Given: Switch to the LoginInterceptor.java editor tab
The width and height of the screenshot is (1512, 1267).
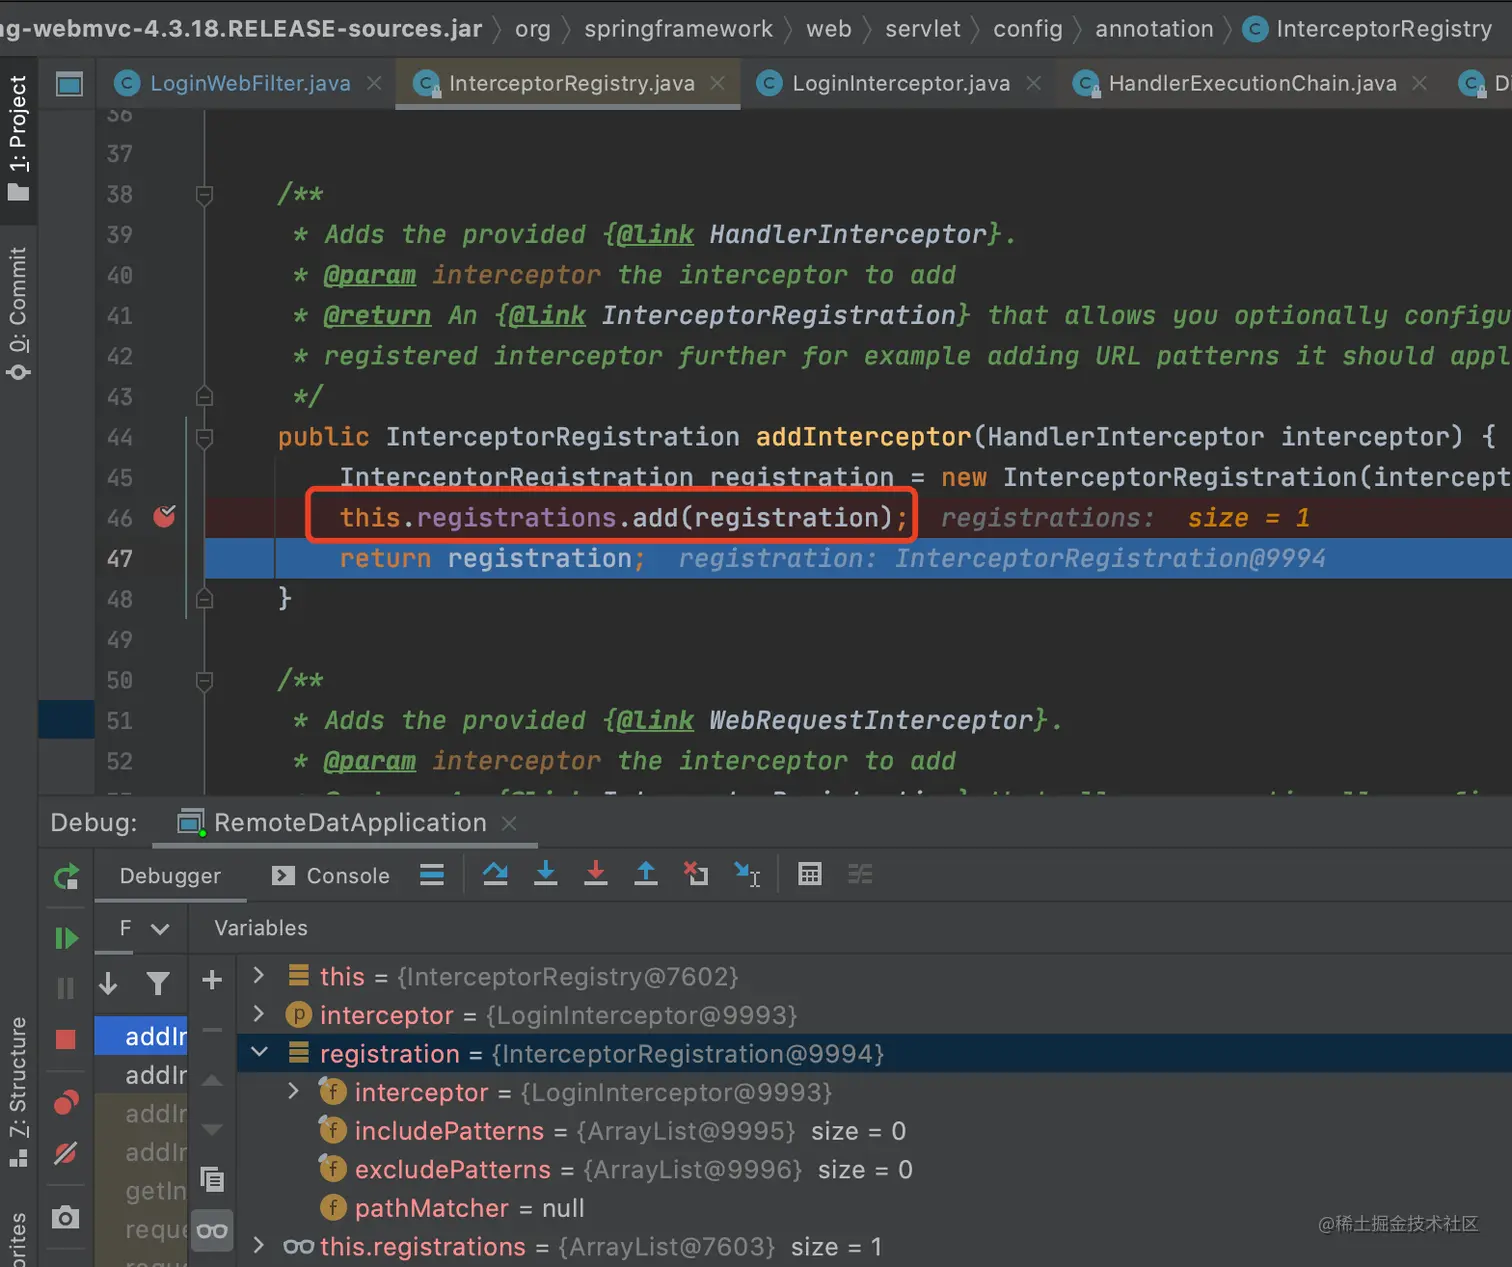Looking at the screenshot, I should point(900,83).
